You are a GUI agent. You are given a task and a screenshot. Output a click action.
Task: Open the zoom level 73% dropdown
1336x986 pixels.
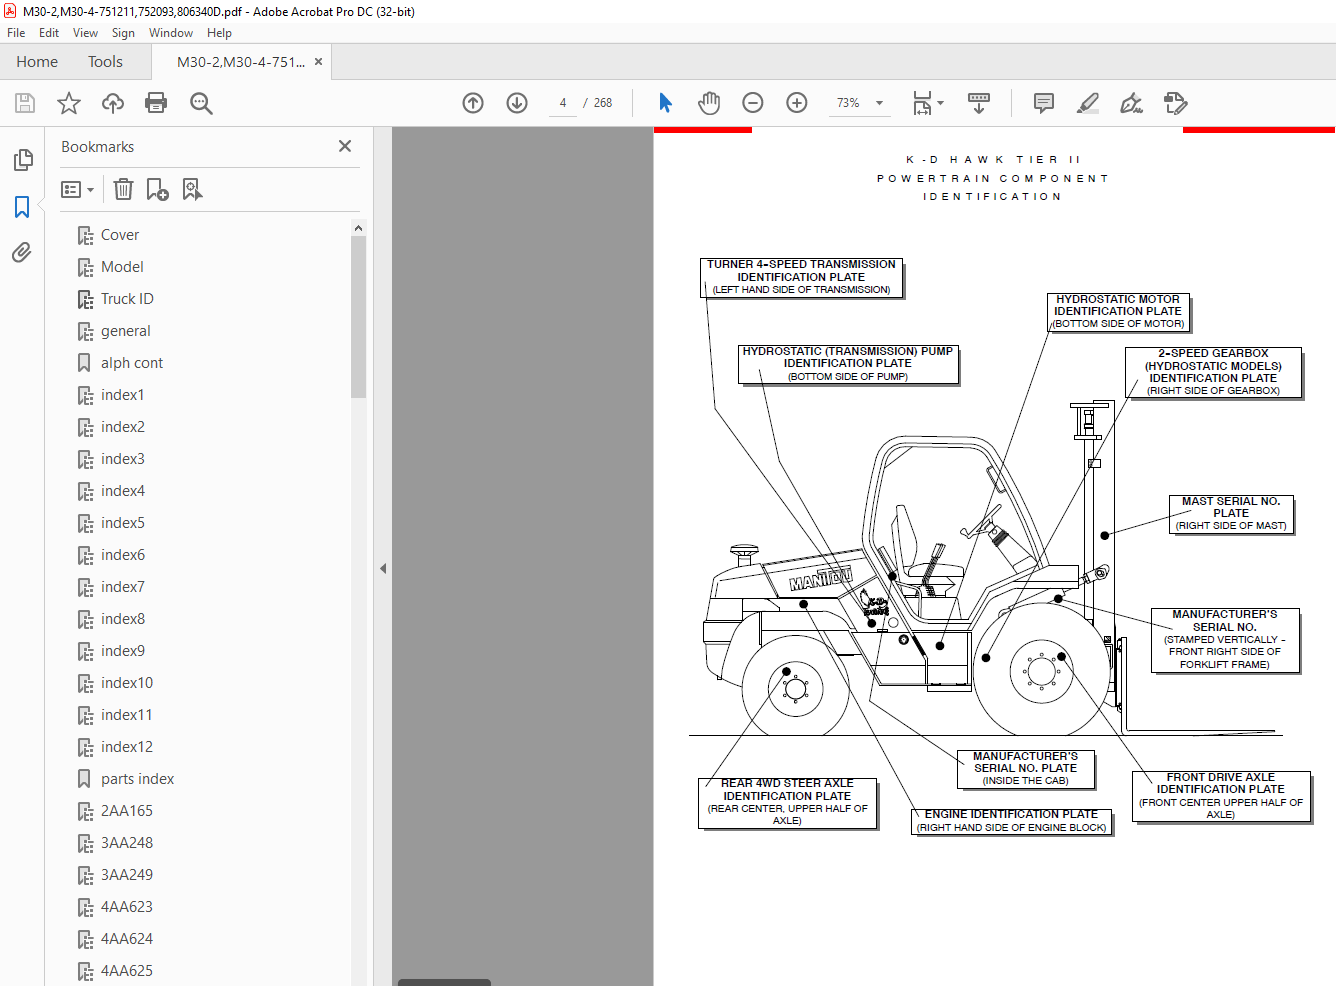[x=879, y=103]
